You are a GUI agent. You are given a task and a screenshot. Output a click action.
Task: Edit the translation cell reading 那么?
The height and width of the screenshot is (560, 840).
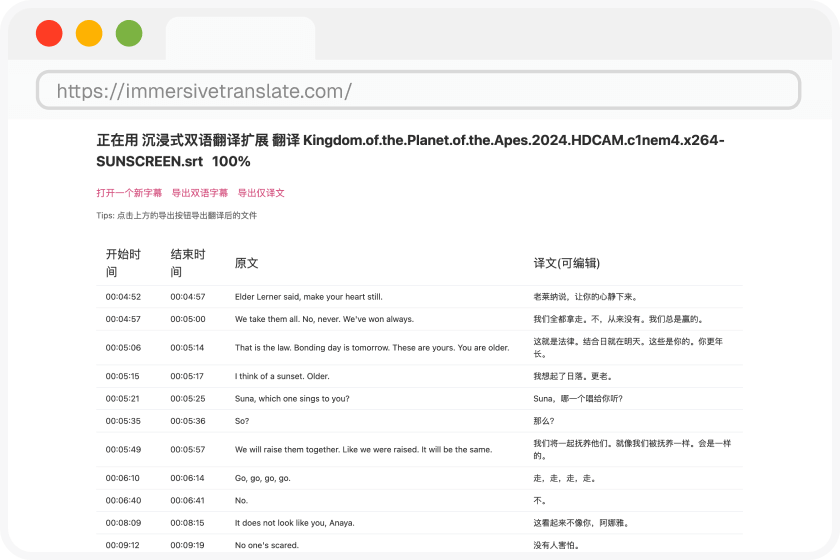pos(546,421)
